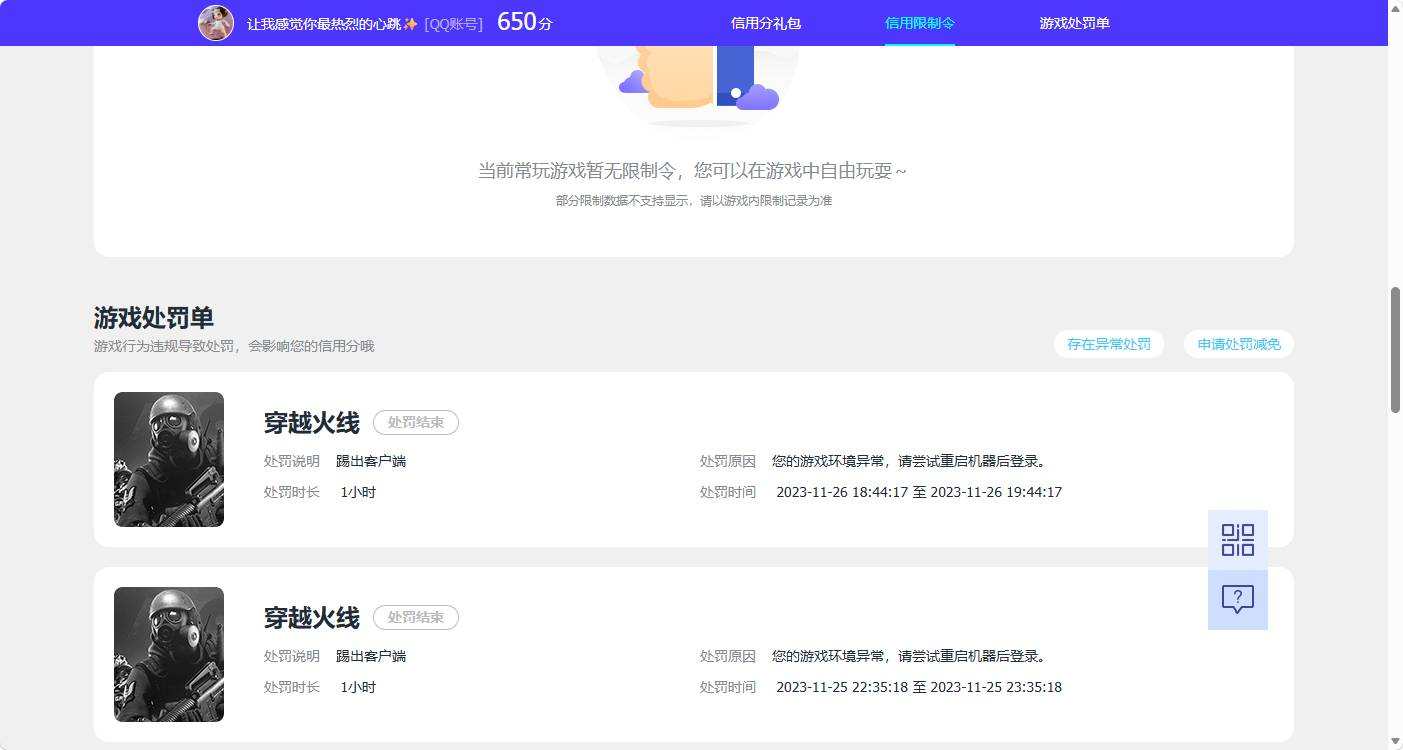The image size is (1403, 750).
Task: Click the scrollbar up arrow
Action: point(1395,8)
